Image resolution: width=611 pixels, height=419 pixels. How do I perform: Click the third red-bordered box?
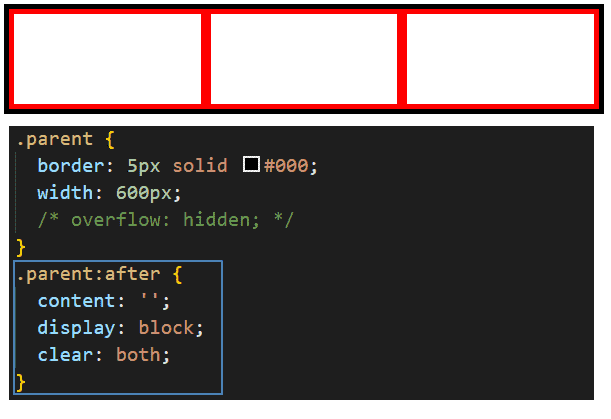coord(501,59)
